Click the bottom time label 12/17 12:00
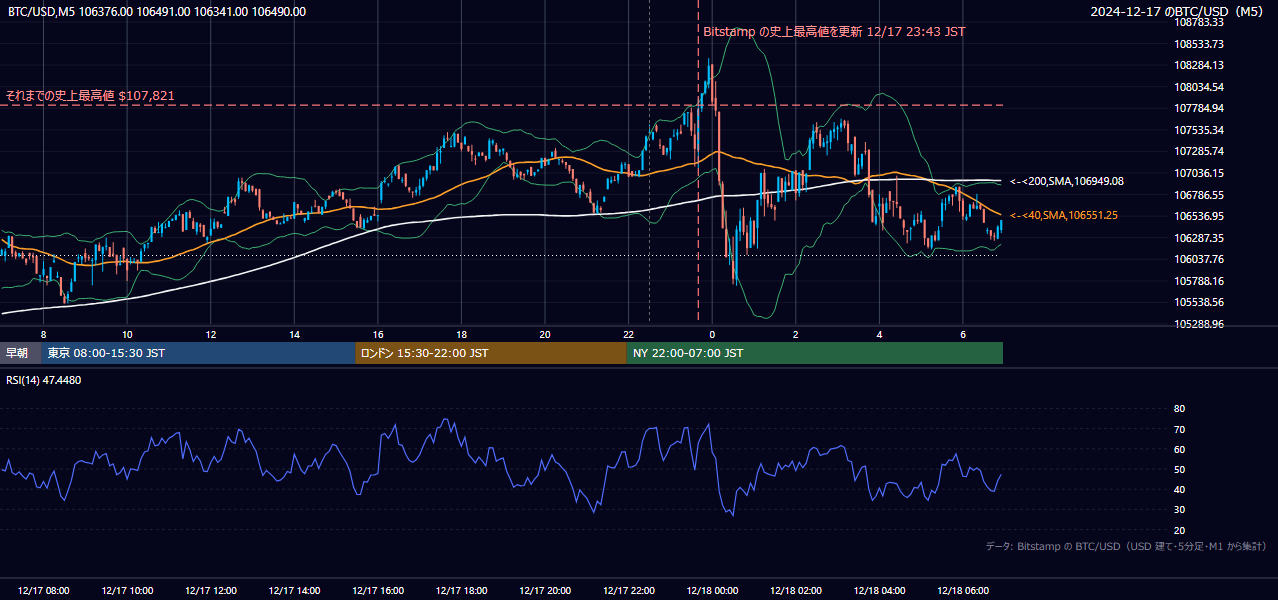The width and height of the screenshot is (1278, 600). tap(211, 591)
